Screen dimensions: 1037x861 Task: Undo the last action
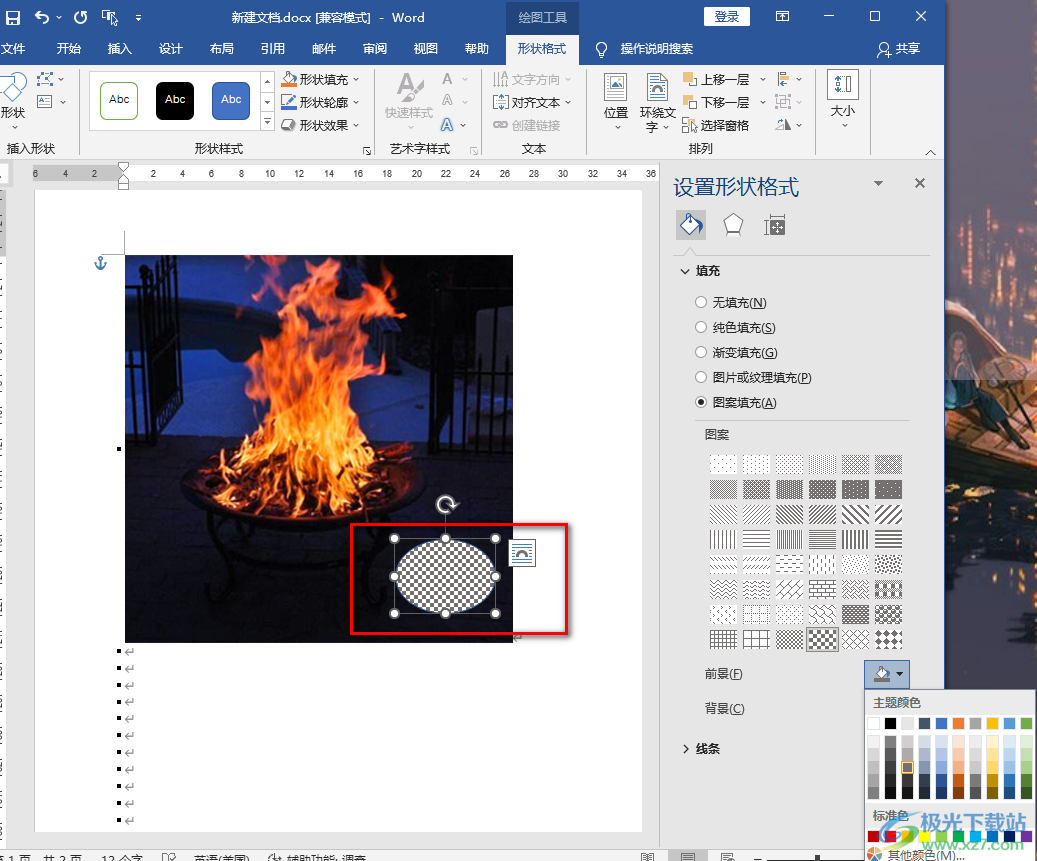coord(42,18)
